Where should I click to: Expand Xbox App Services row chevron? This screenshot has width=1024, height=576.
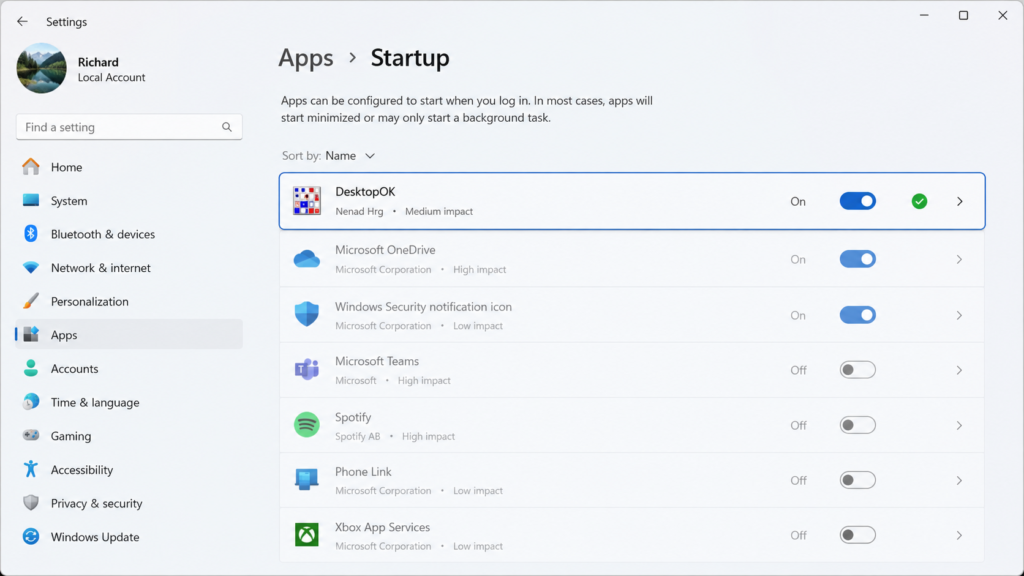click(x=959, y=535)
